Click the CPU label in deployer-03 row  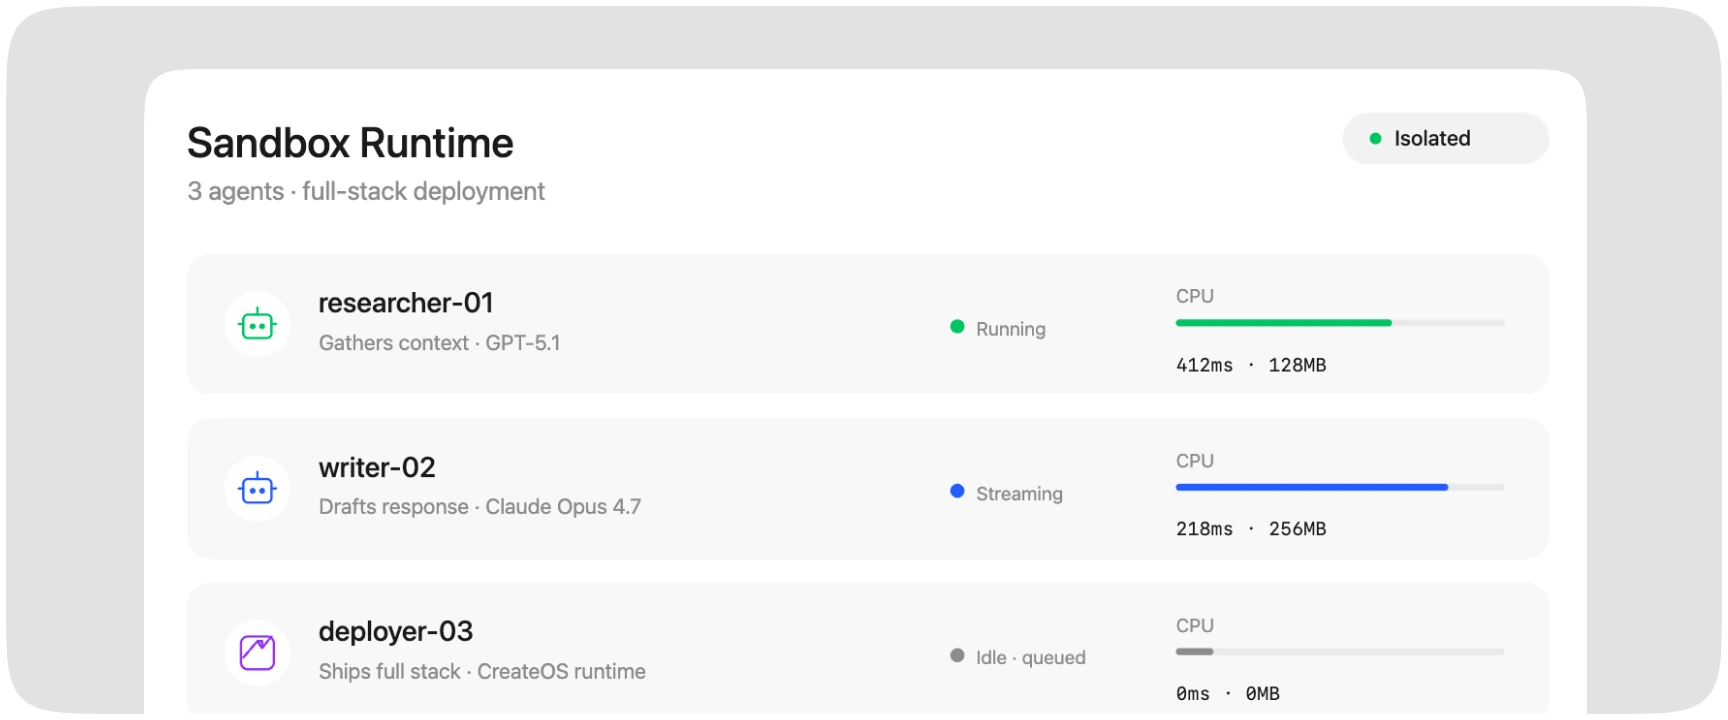click(1195, 626)
